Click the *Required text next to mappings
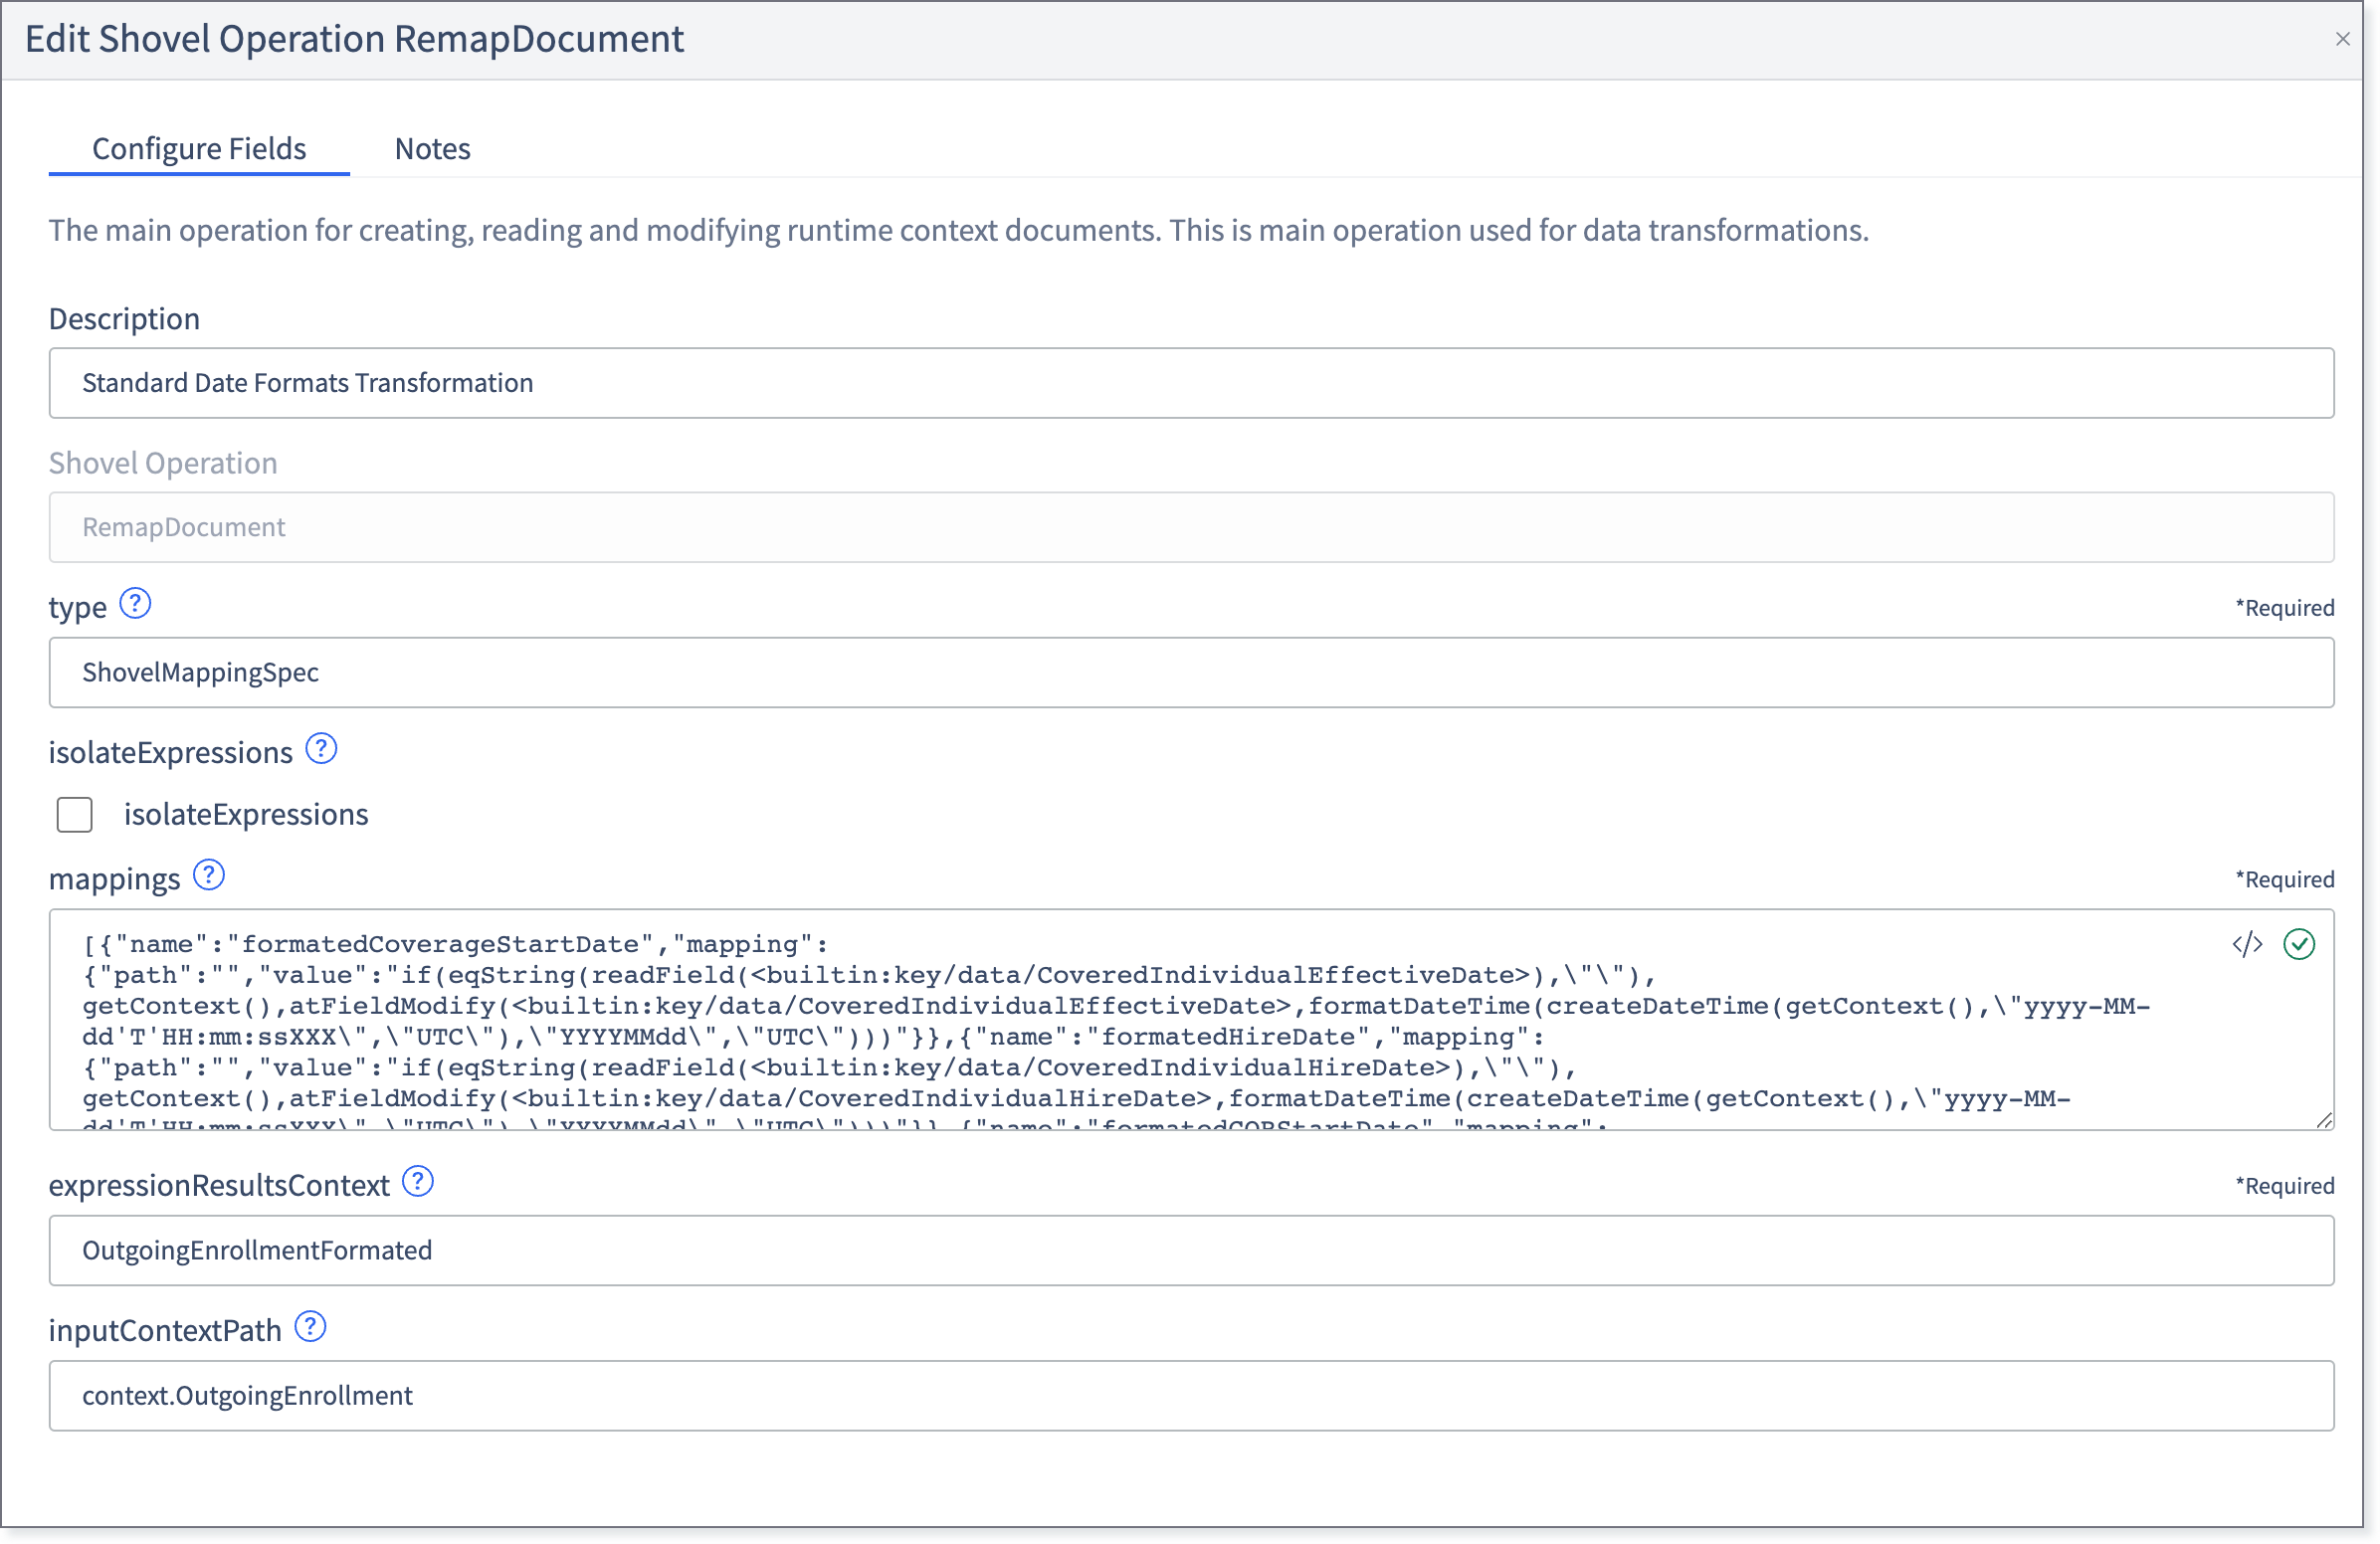This screenshot has width=2380, height=1544. coord(2284,879)
